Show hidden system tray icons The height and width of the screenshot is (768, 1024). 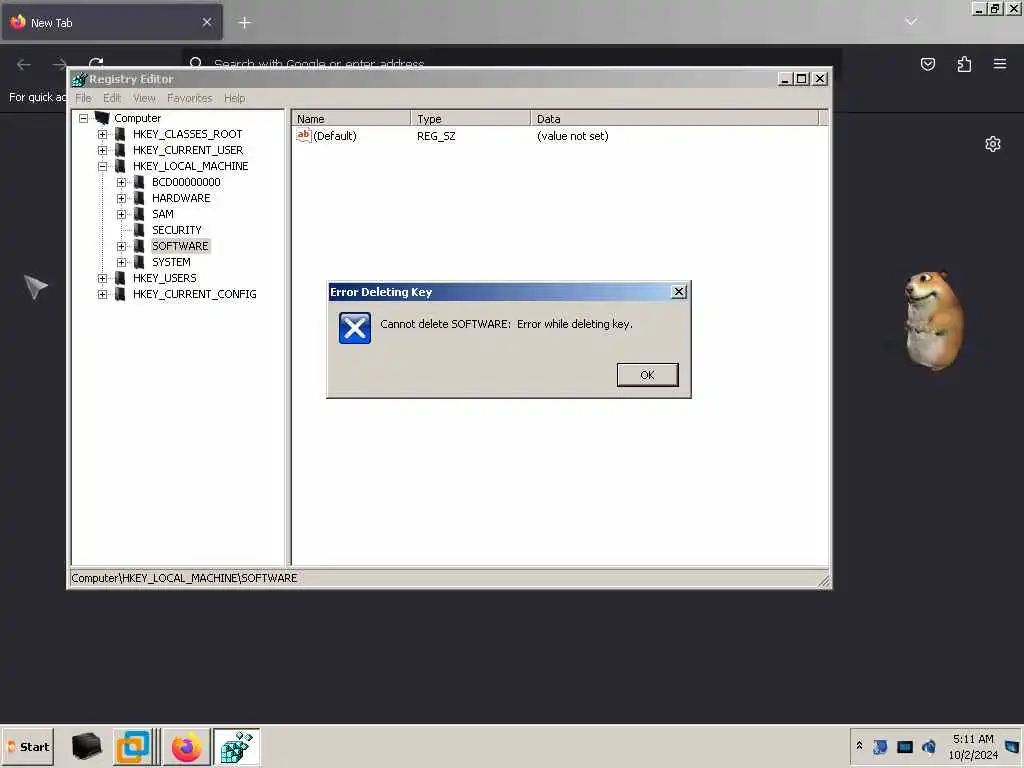point(859,745)
